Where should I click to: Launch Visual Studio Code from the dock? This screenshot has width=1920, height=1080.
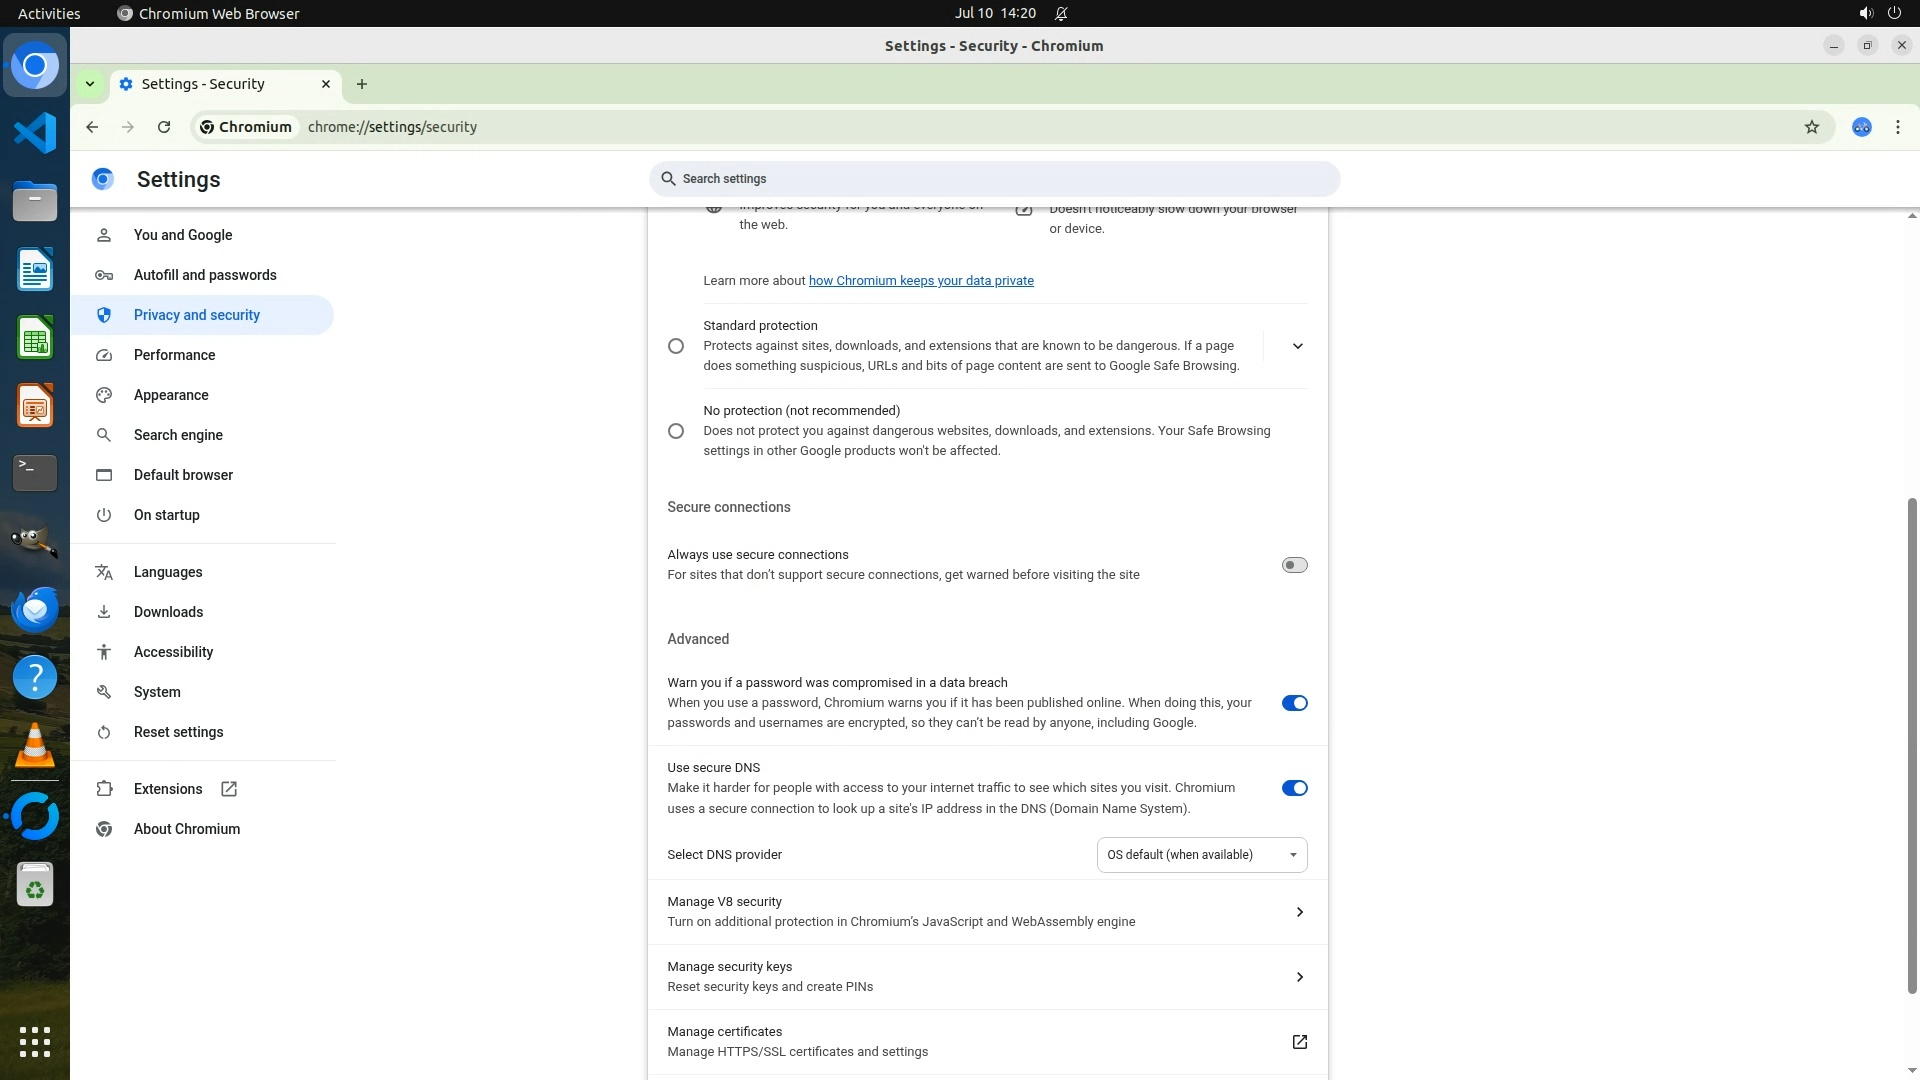35,133
